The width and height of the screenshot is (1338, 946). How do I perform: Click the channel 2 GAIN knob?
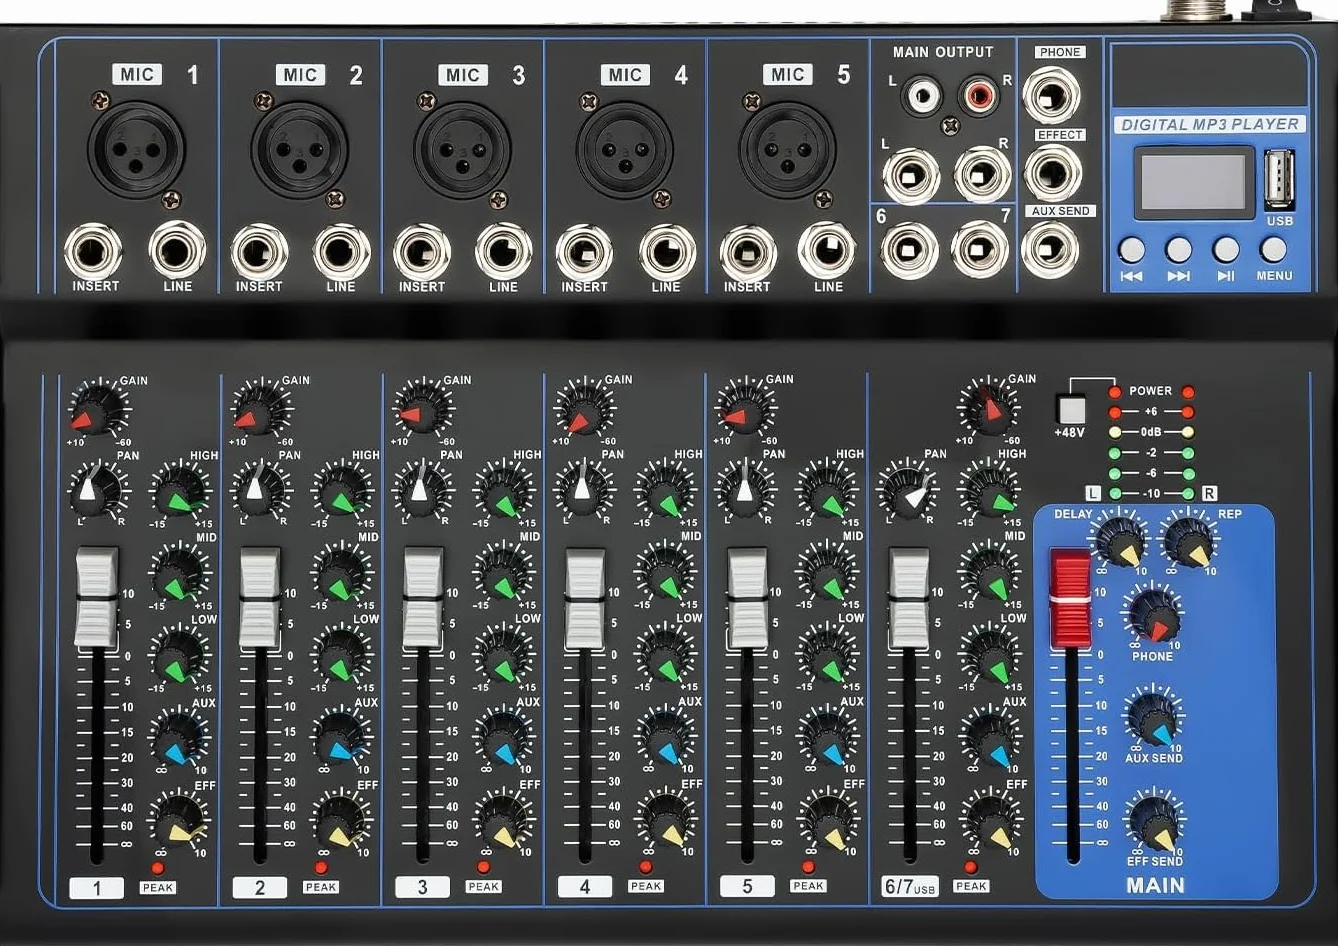tap(261, 408)
